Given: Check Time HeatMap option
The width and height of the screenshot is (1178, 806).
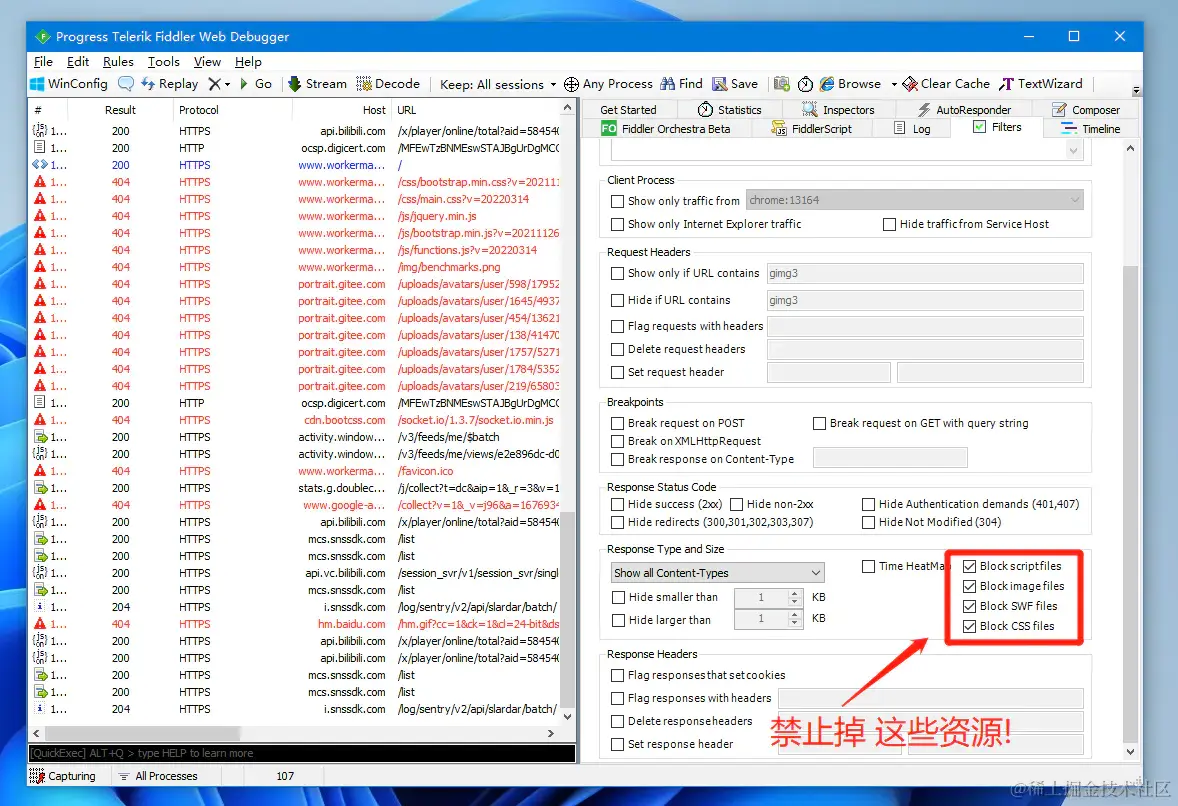Looking at the screenshot, I should click(868, 566).
